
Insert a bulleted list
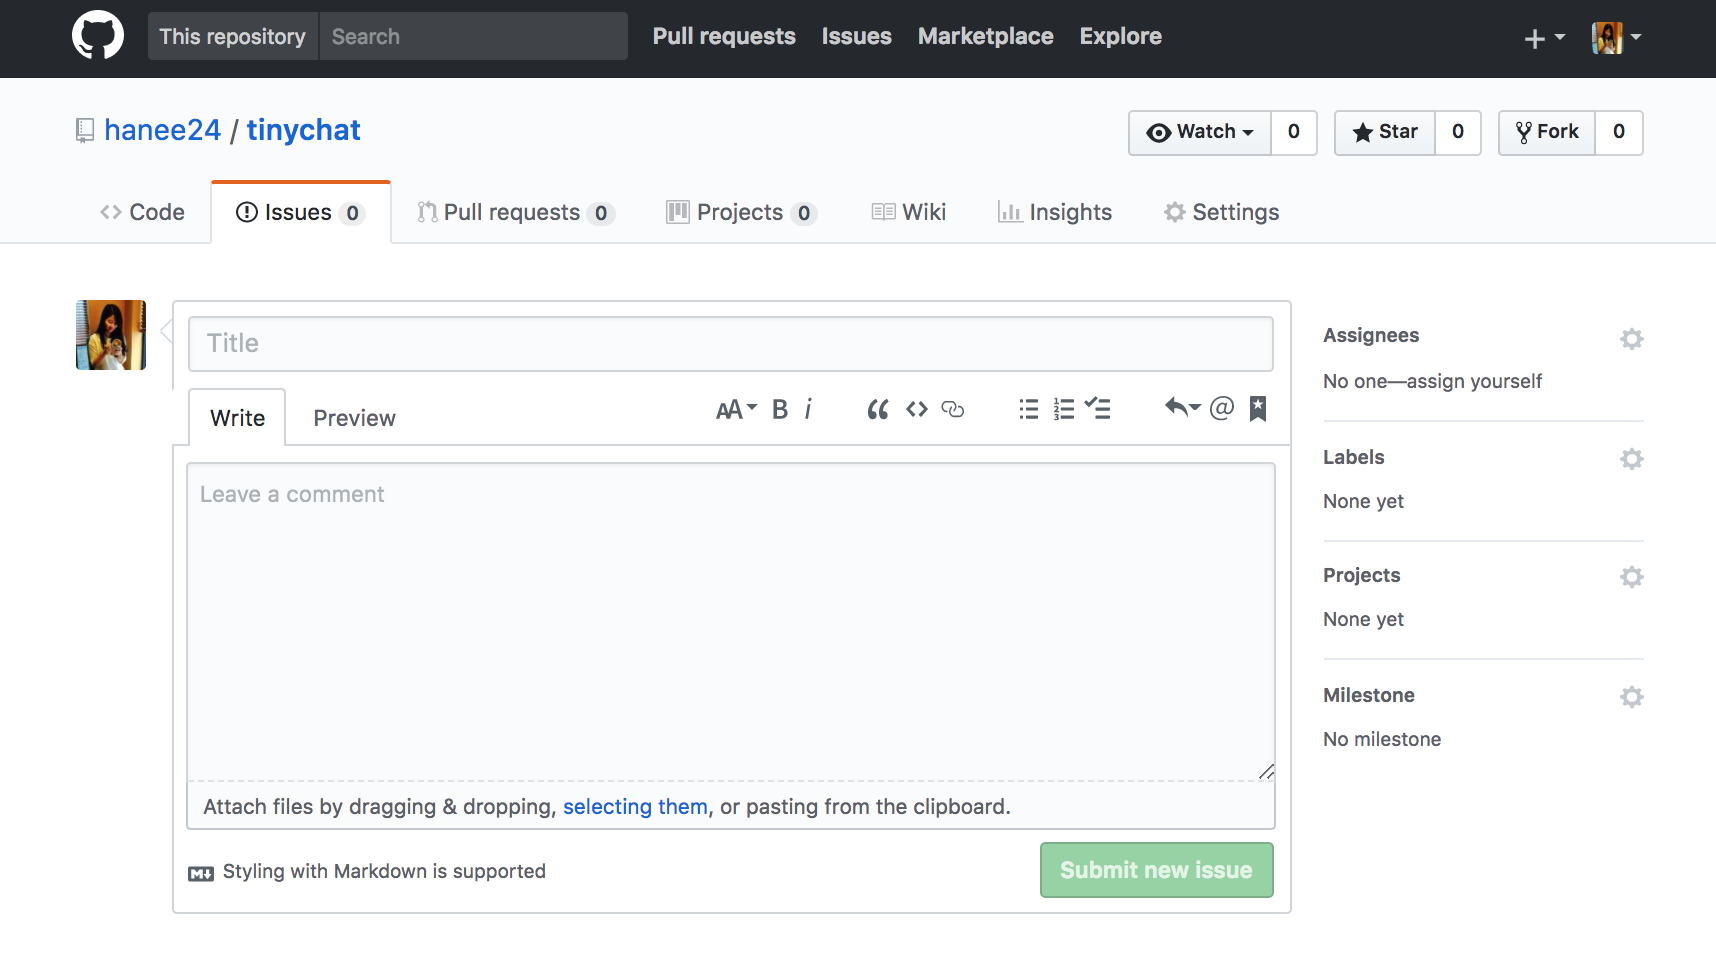(1029, 409)
